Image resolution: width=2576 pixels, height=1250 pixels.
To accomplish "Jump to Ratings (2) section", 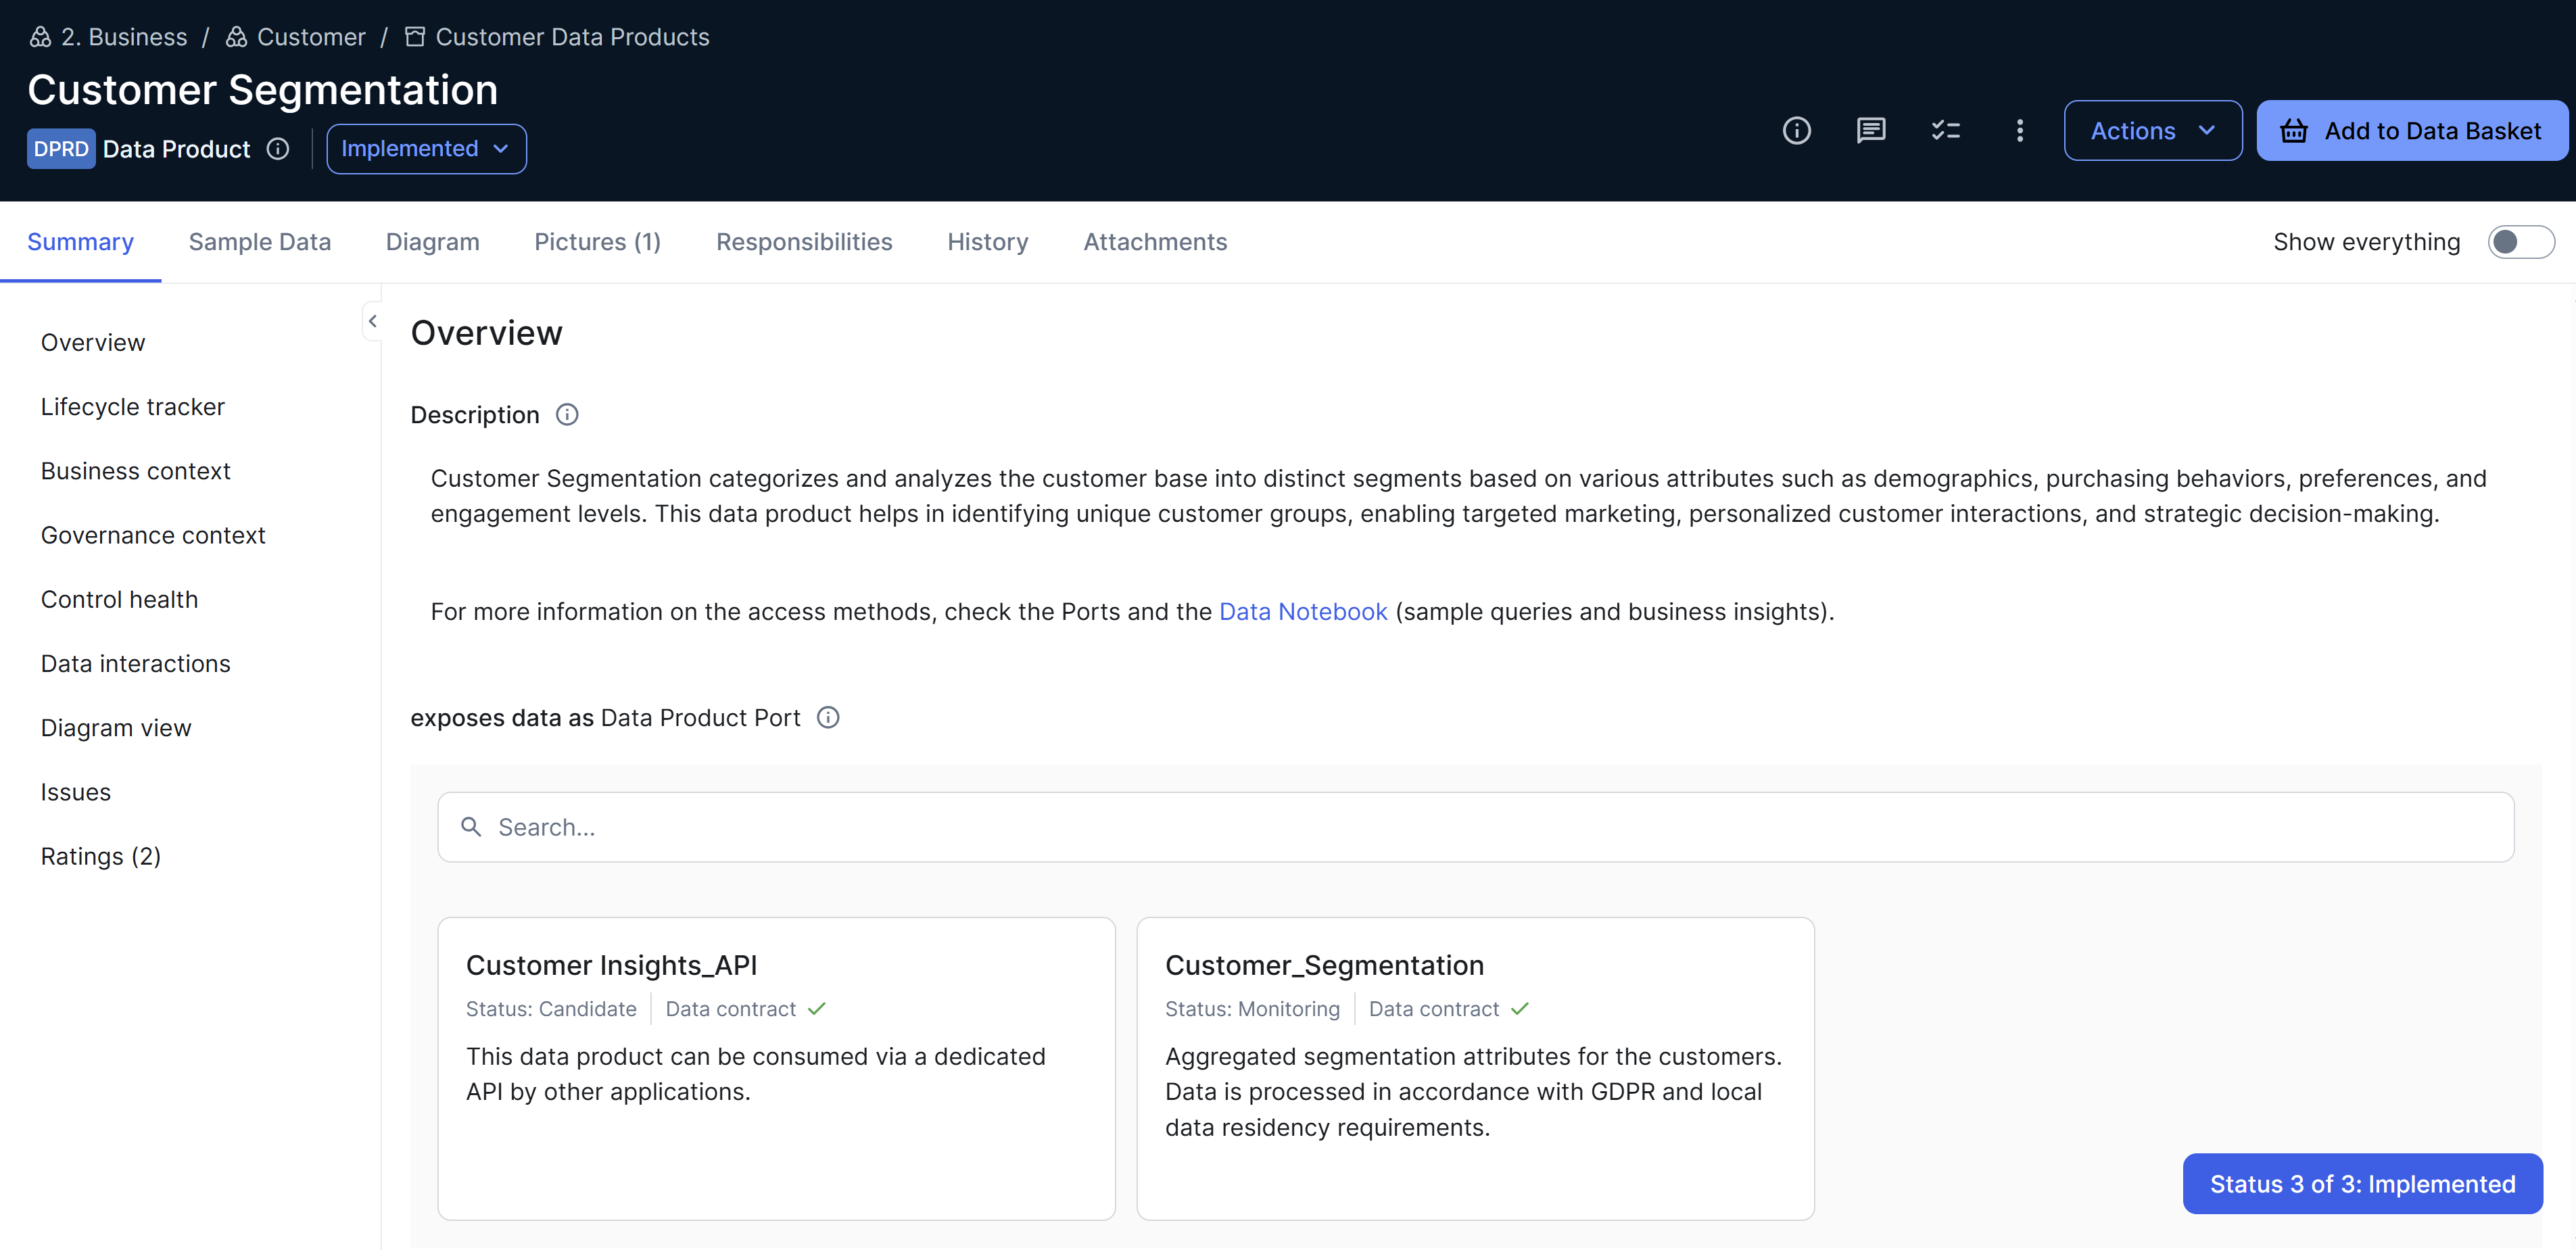I will pos(100,856).
